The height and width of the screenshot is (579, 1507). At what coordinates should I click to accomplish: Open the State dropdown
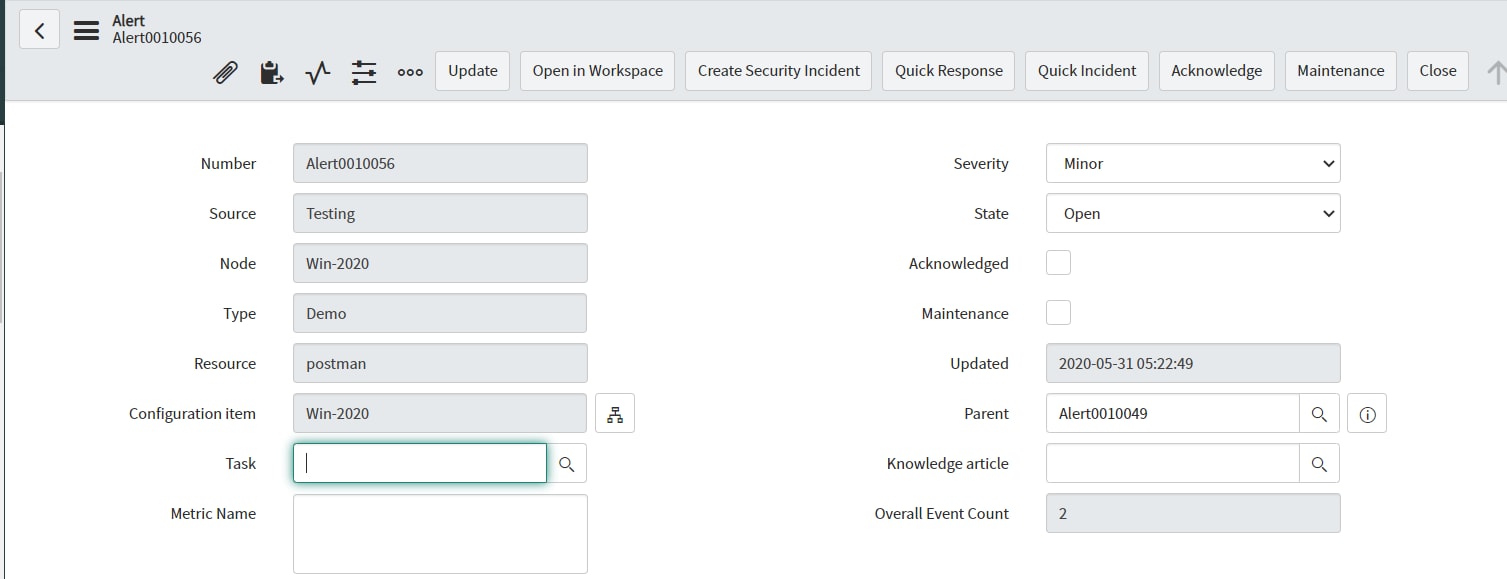[1192, 213]
